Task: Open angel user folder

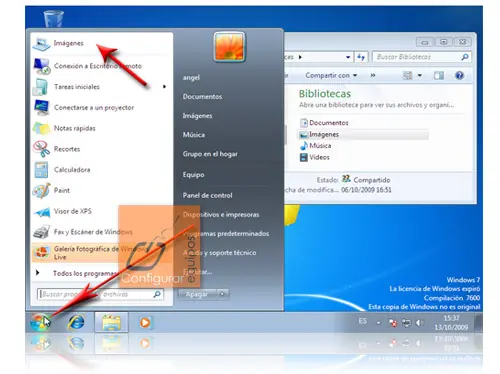Action: [x=191, y=78]
